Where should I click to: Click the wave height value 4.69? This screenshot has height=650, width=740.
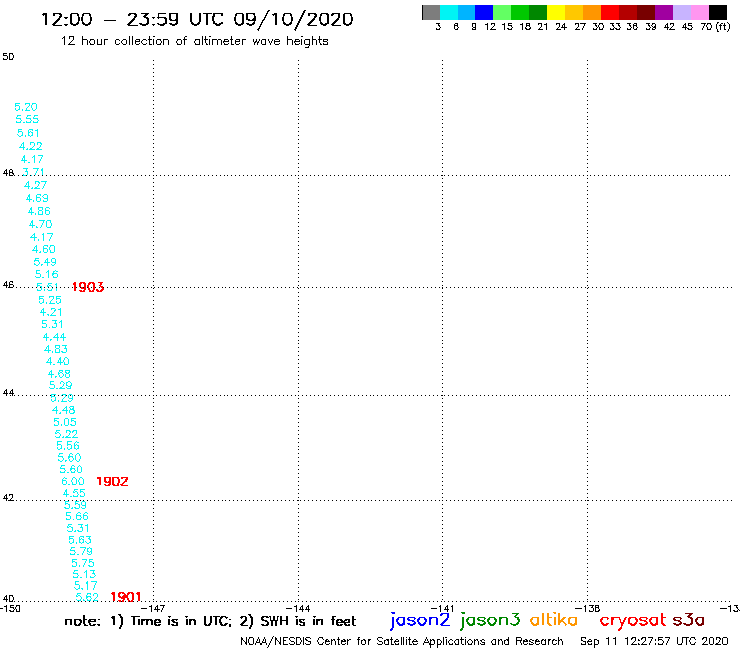point(37,198)
